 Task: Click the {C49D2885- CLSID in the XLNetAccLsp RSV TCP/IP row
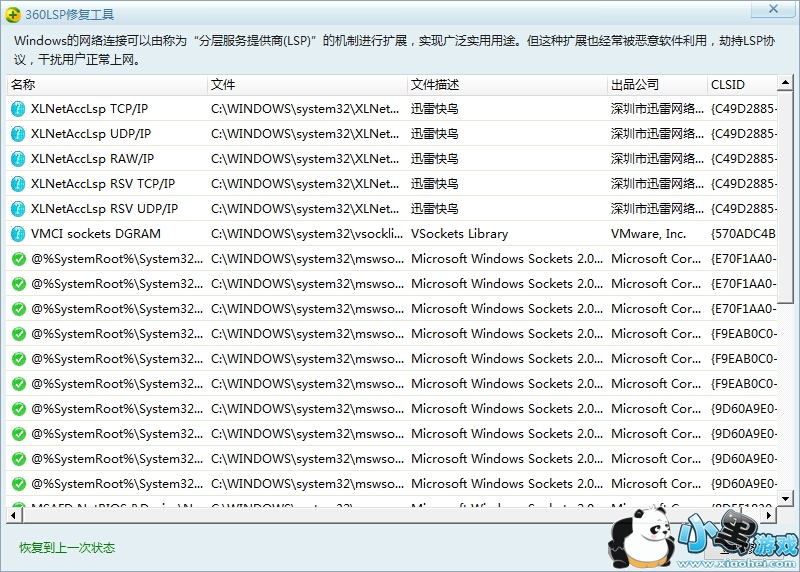click(744, 184)
